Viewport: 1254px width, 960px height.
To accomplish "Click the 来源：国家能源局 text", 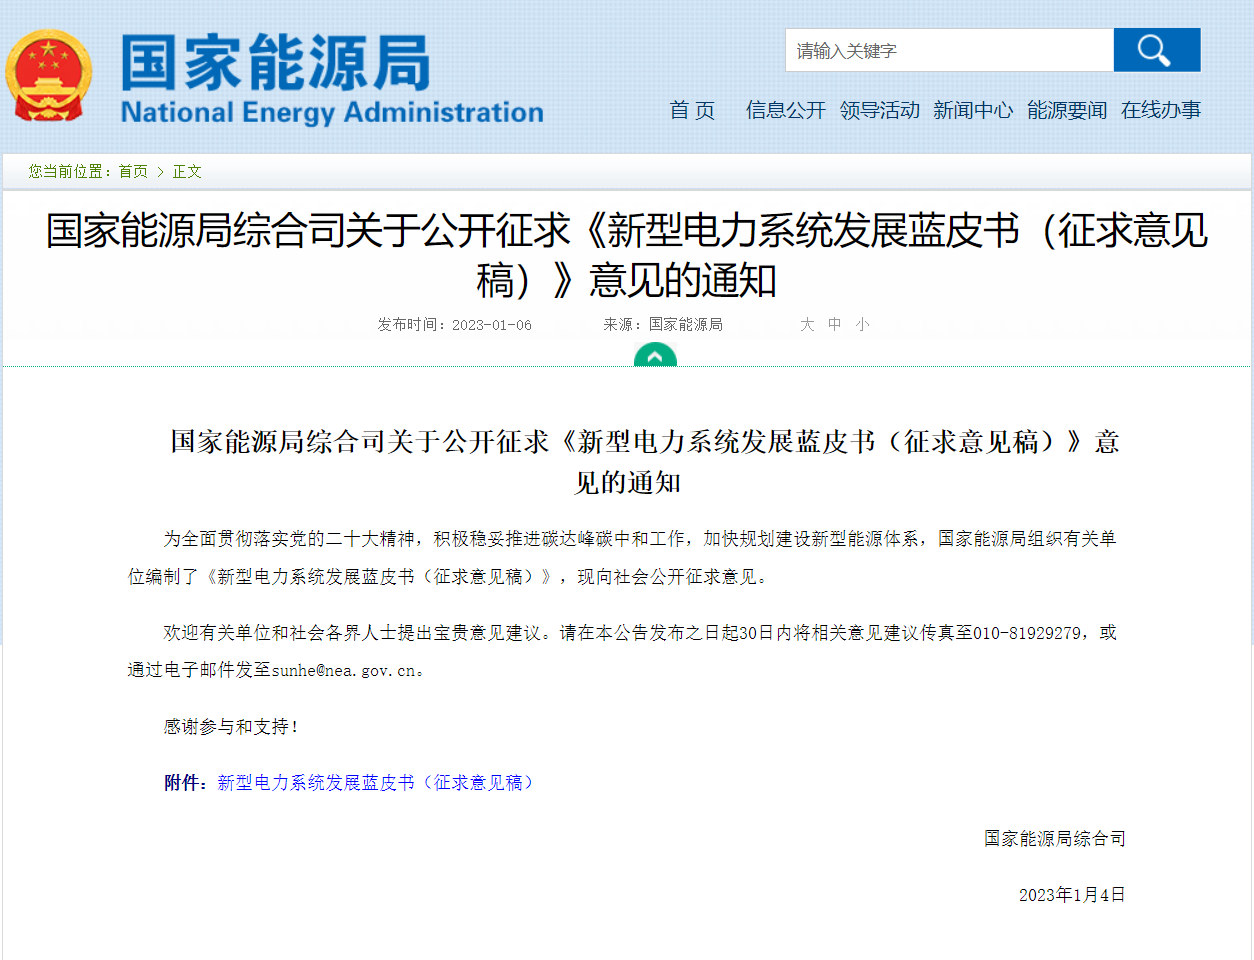I will pyautogui.click(x=663, y=325).
